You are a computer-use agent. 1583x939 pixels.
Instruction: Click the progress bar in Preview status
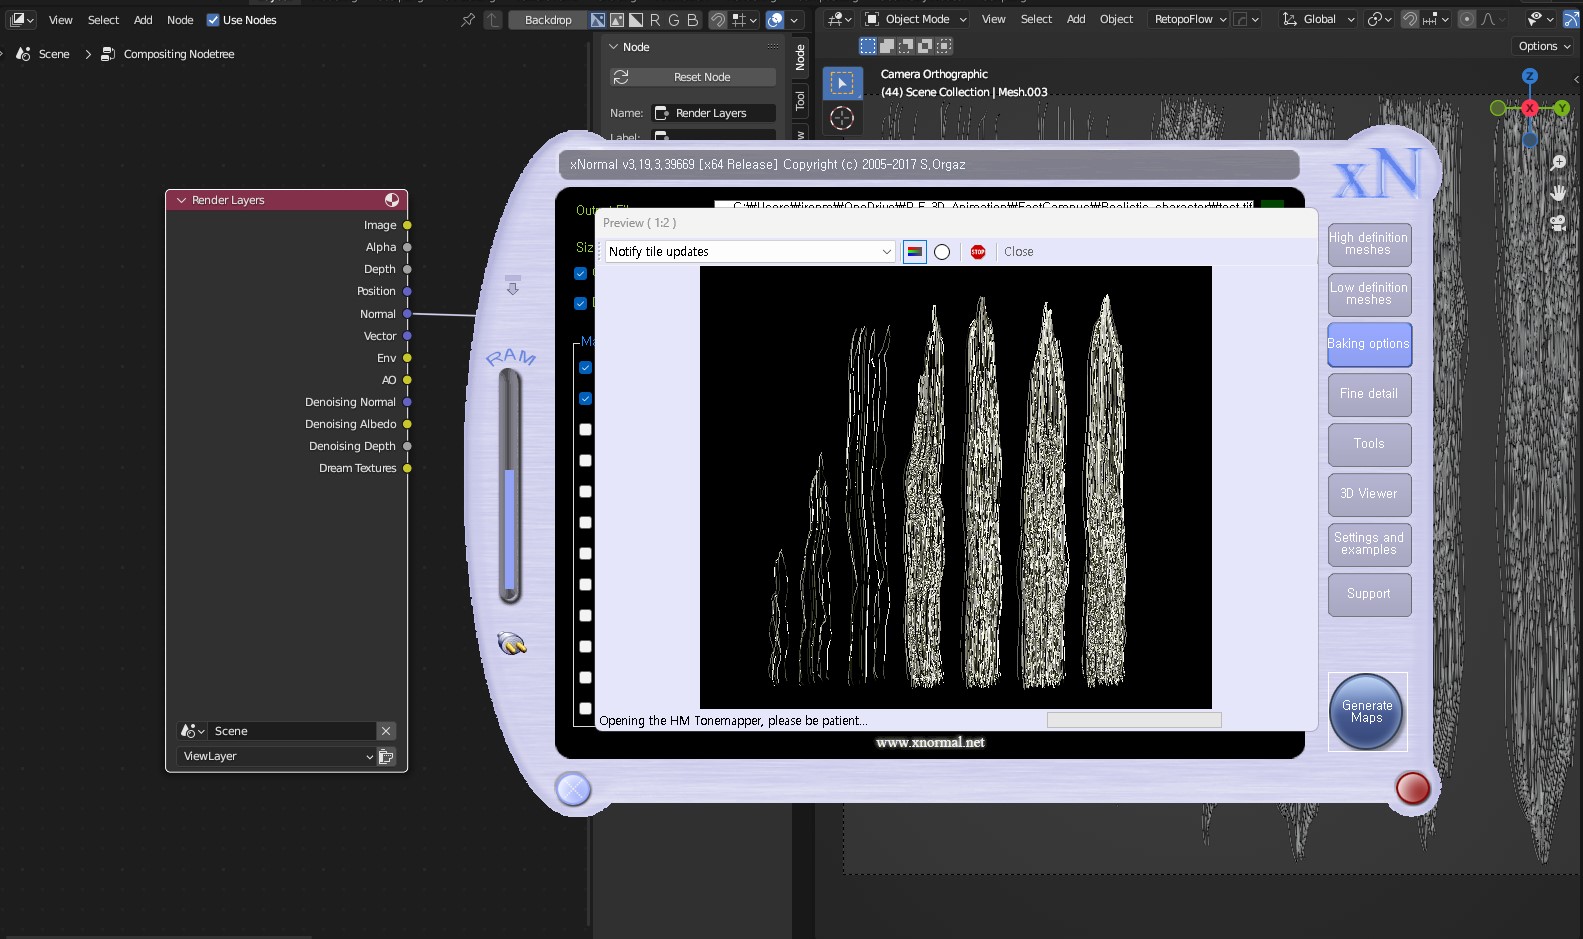pyautogui.click(x=1134, y=720)
